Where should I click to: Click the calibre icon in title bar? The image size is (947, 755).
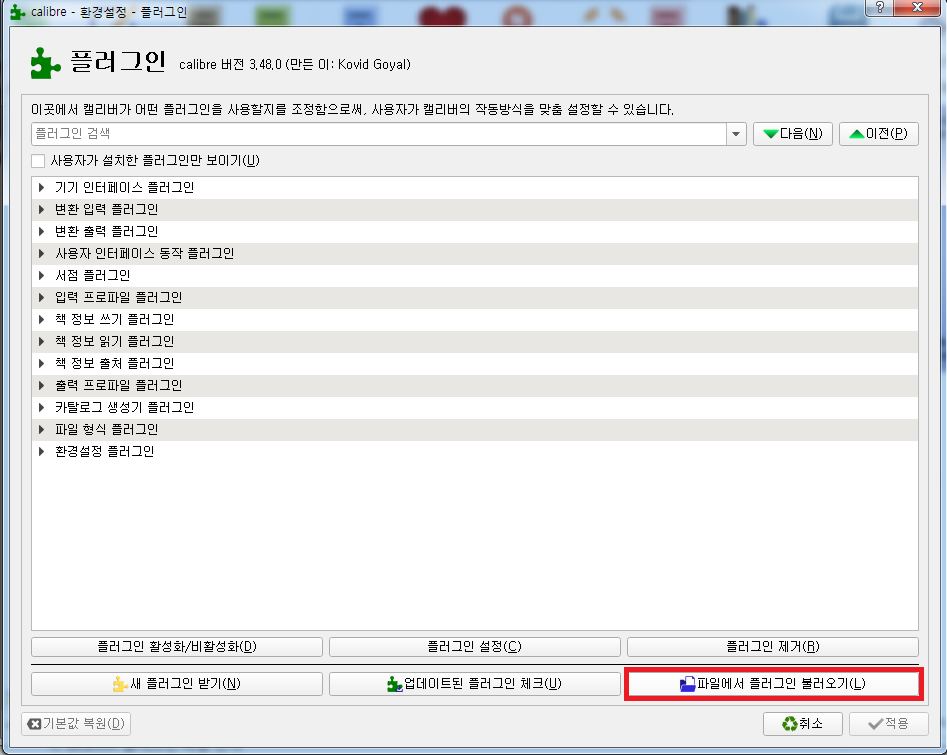click(x=18, y=12)
